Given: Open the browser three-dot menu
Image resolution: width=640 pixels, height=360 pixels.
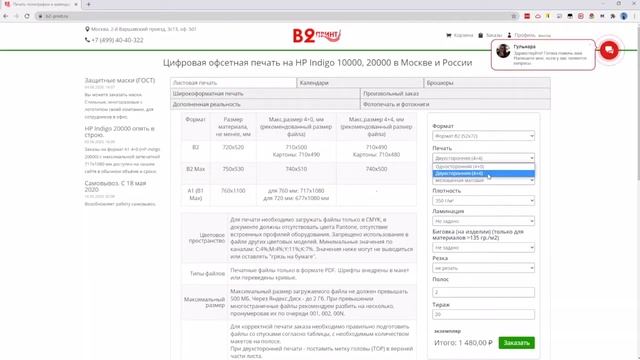Looking at the screenshot, I should pyautogui.click(x=635, y=16).
